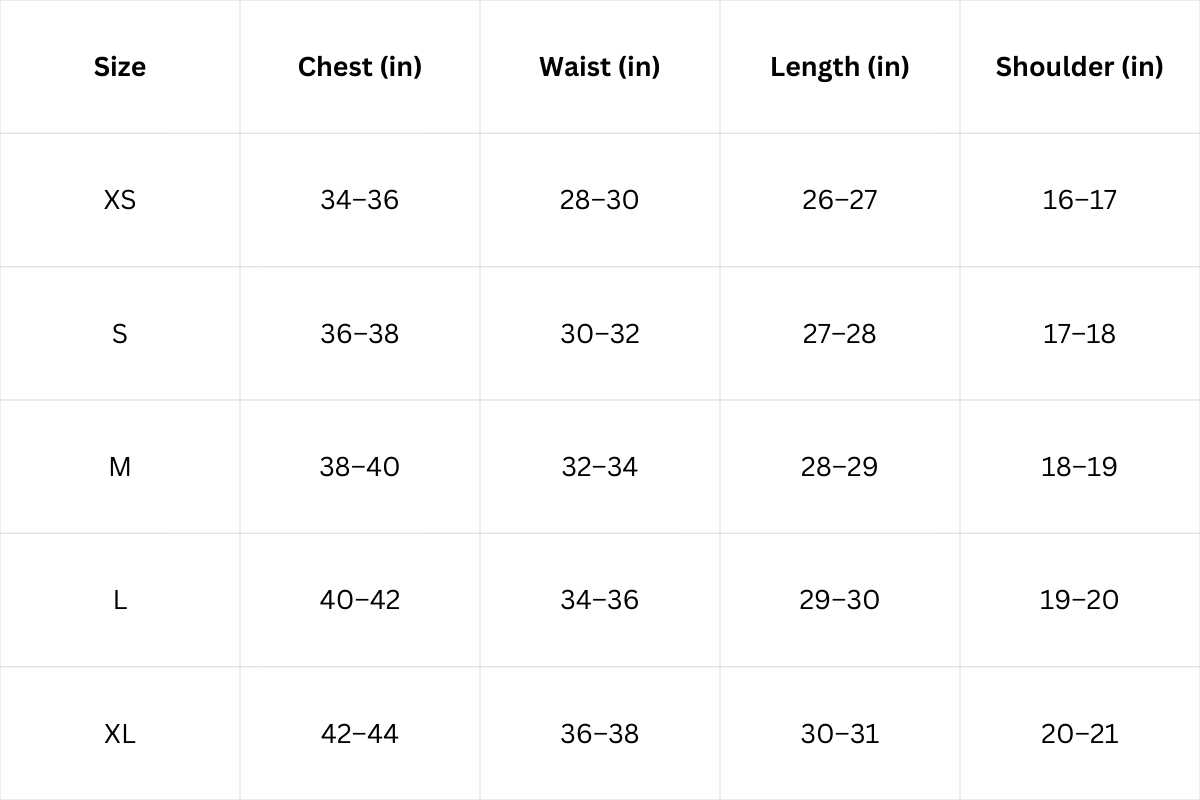Screen dimensions: 1200x800
Task: Click XL shoulder value 20–21
Action: click(x=1080, y=734)
